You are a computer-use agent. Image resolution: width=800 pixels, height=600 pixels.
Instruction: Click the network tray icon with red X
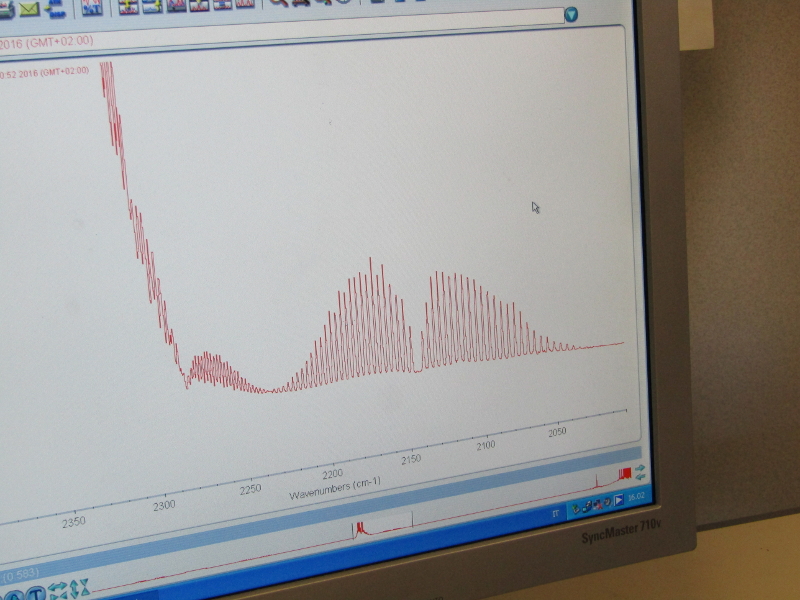tap(596, 506)
